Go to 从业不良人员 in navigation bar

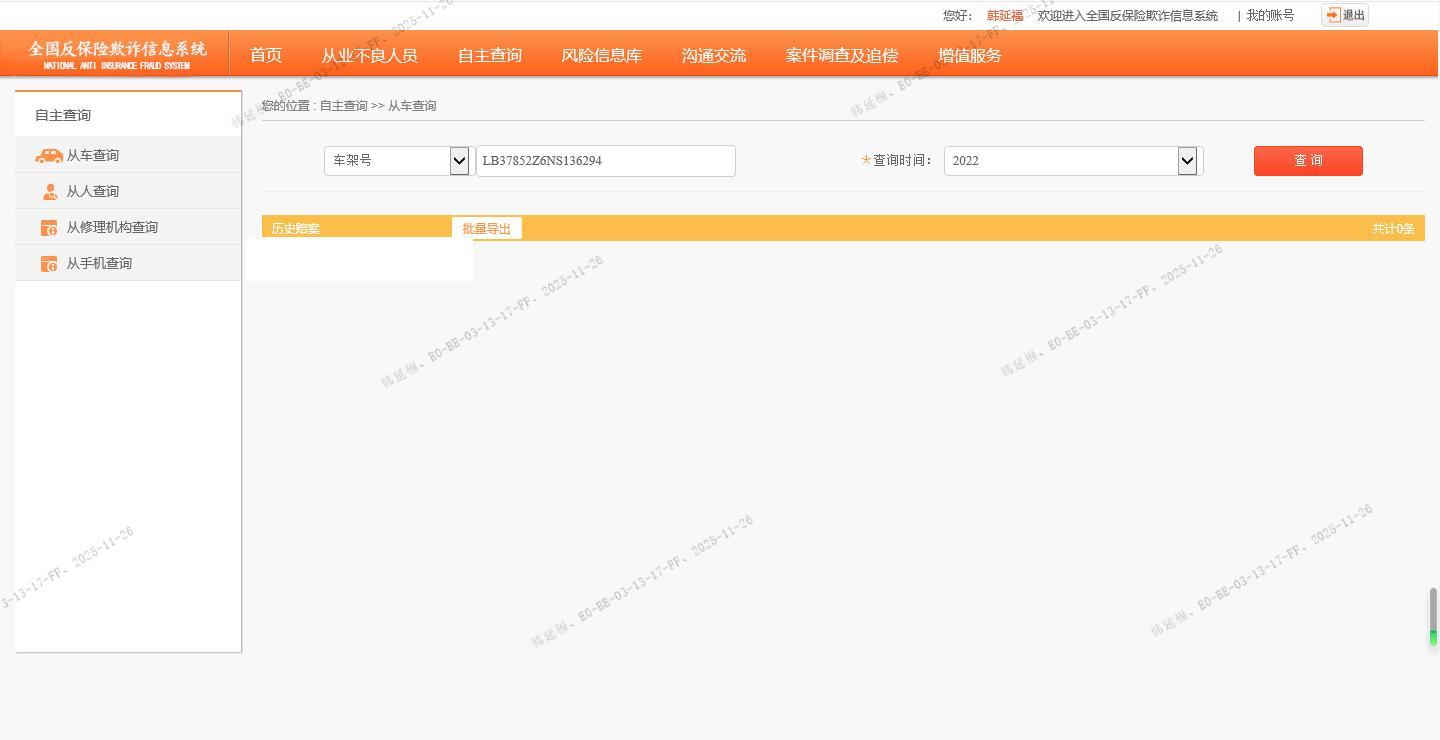(x=369, y=56)
